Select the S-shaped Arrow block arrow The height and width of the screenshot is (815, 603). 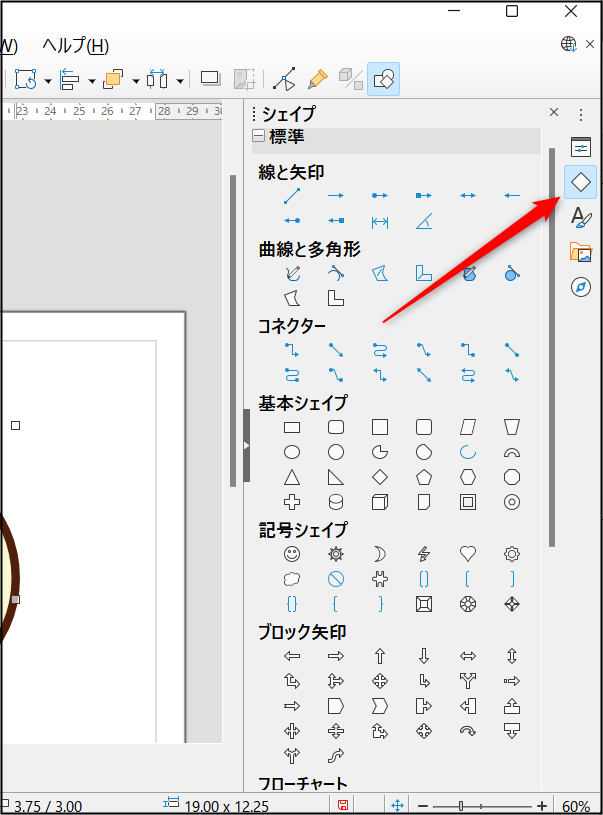tap(336, 756)
